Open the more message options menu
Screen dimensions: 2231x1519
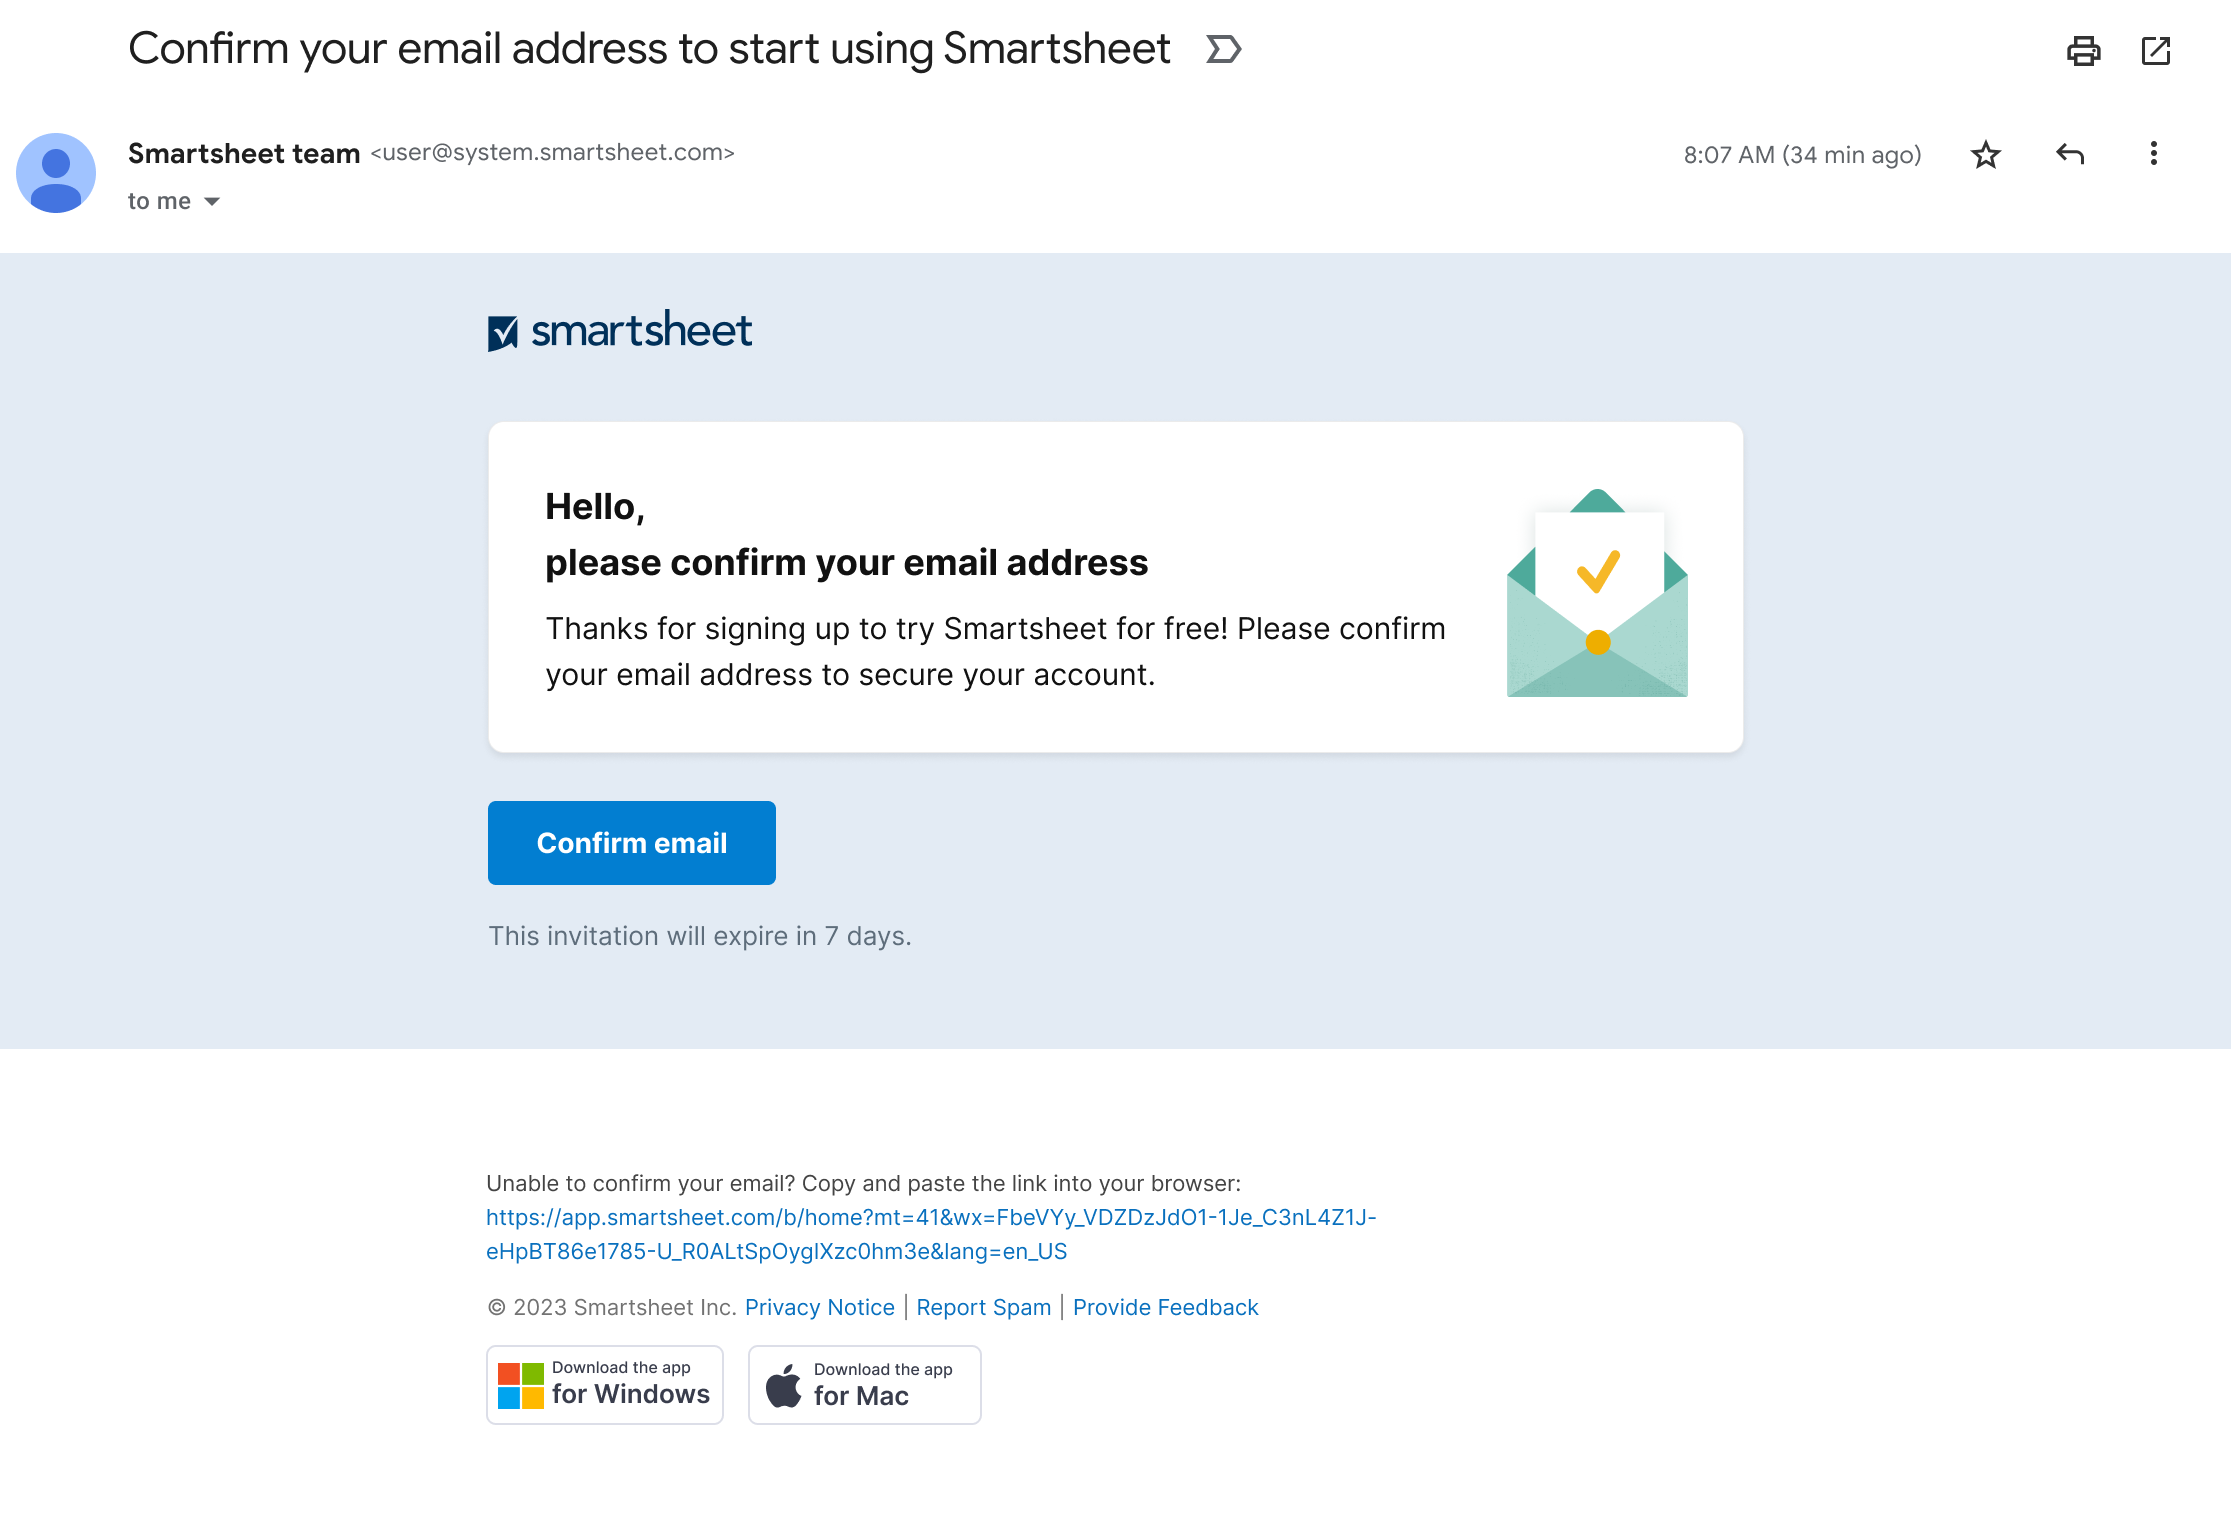tap(2153, 154)
